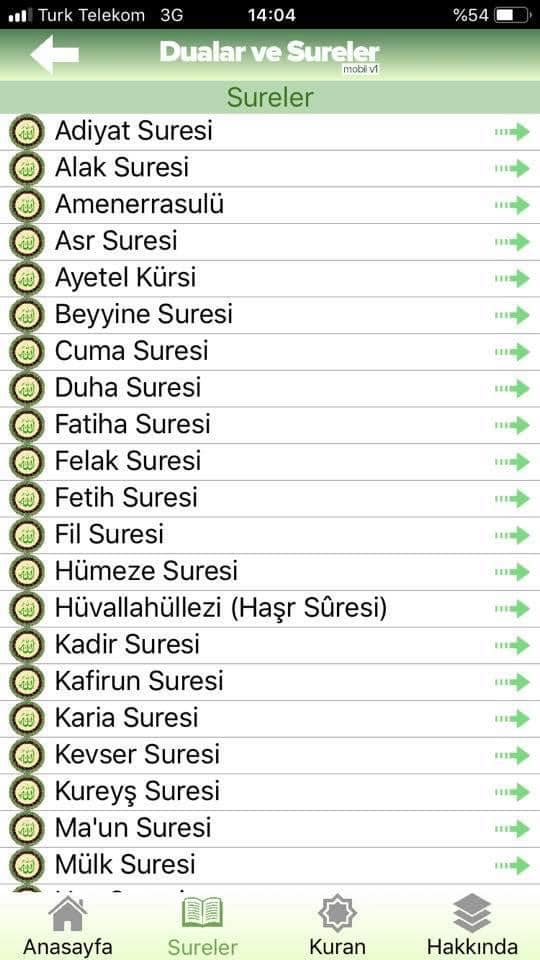Screen dimensions: 540x960
Task: Tap the battery indicator in status bar
Action: [512, 15]
